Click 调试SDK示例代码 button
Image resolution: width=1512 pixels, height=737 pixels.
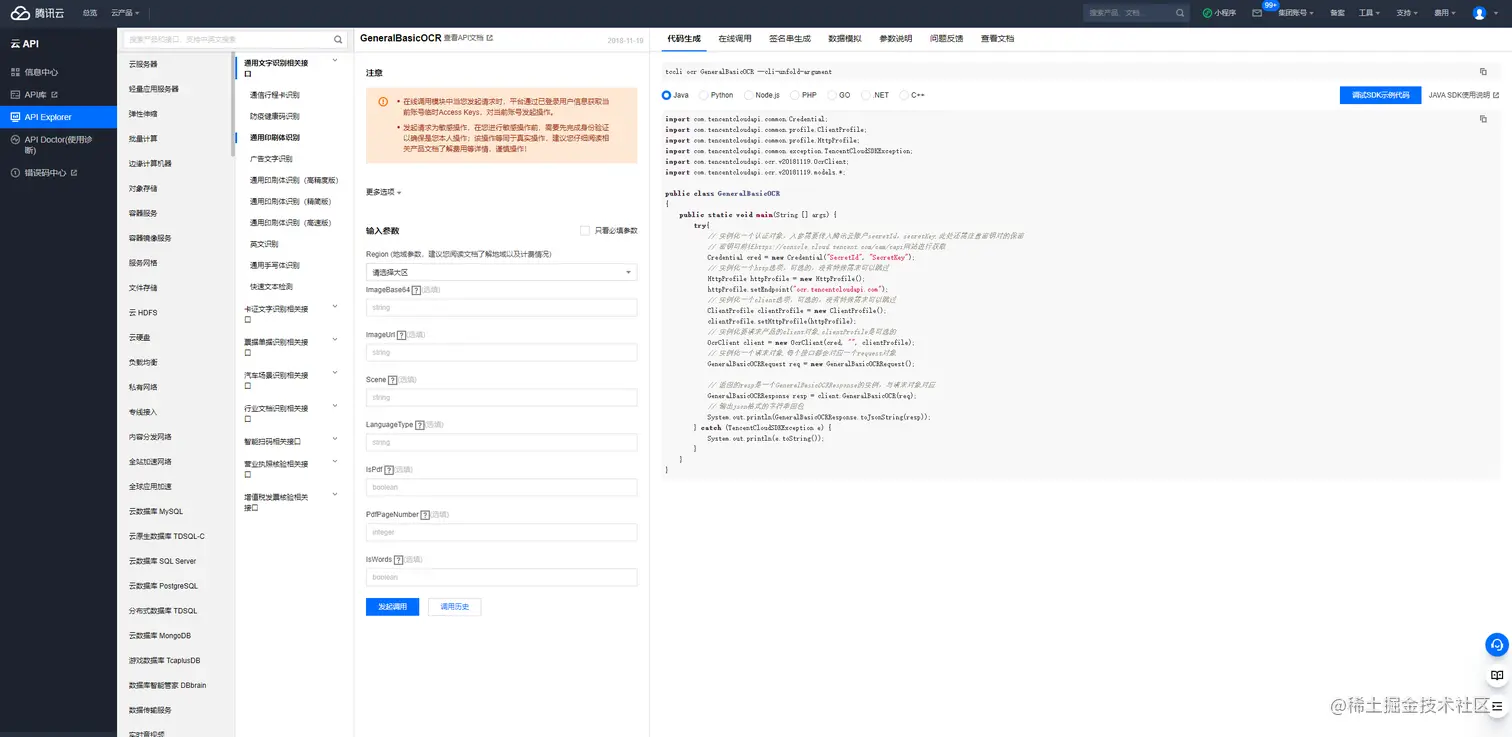[1380, 95]
